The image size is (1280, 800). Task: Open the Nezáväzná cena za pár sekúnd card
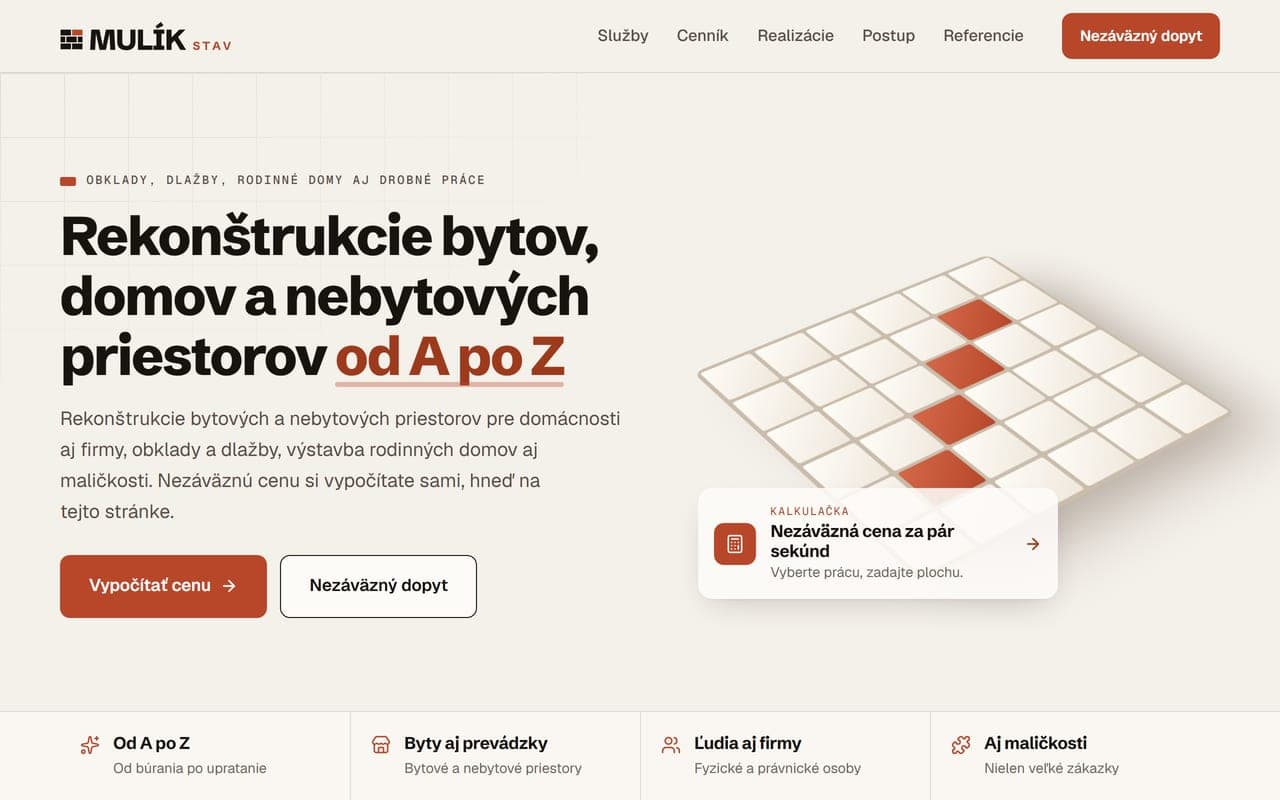point(878,543)
